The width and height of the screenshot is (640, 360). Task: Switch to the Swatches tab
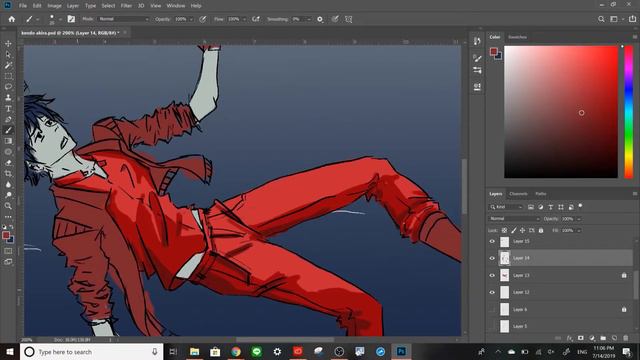(x=517, y=37)
